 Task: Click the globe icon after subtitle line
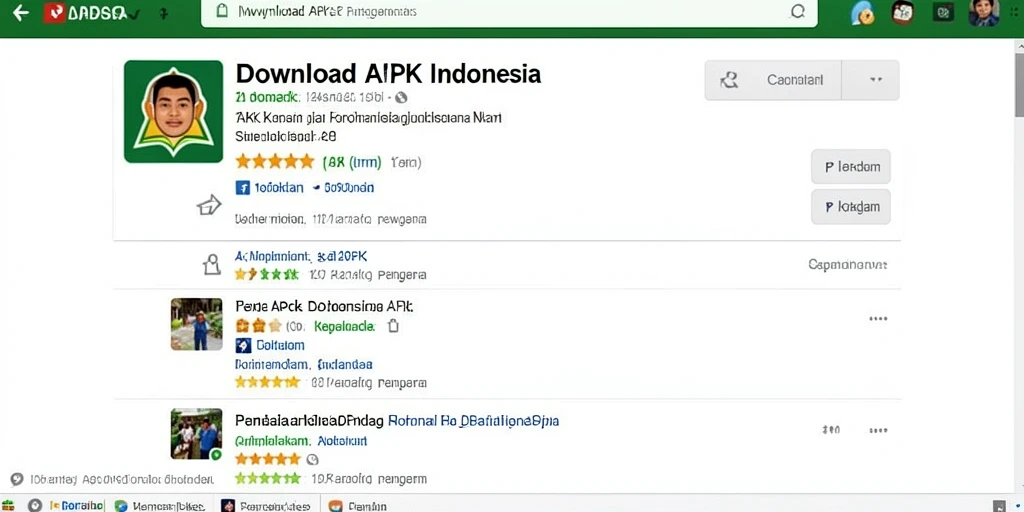click(x=401, y=98)
